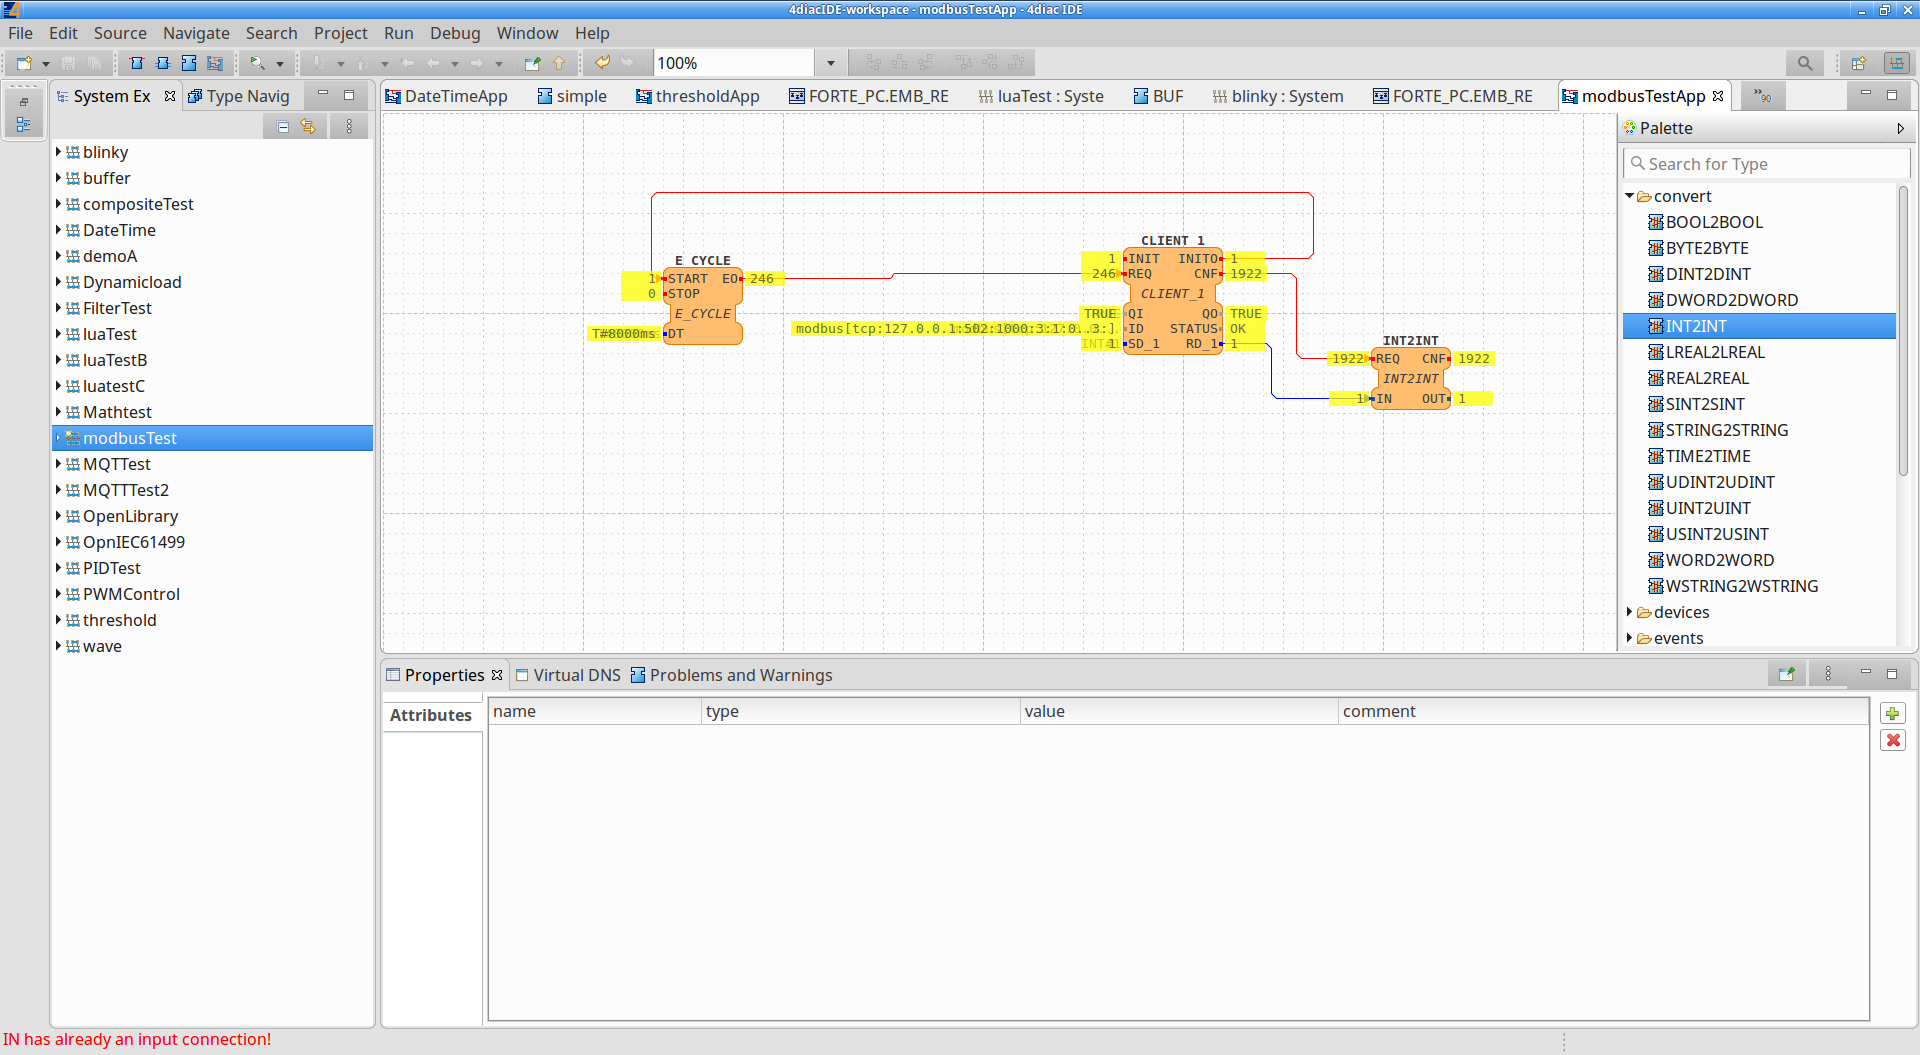This screenshot has width=1920, height=1055.
Task: Close the modusTestApp editor tab
Action: pos(1718,96)
